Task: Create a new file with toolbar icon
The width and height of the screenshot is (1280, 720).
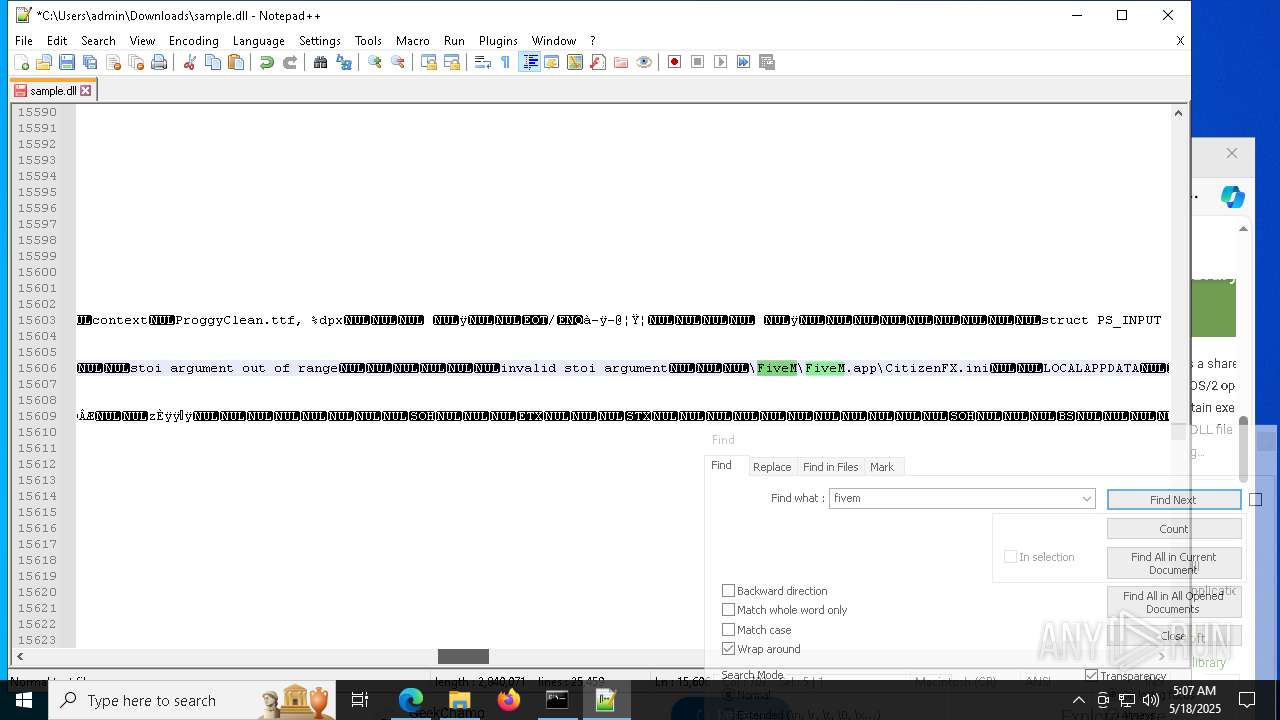Action: 21,62
